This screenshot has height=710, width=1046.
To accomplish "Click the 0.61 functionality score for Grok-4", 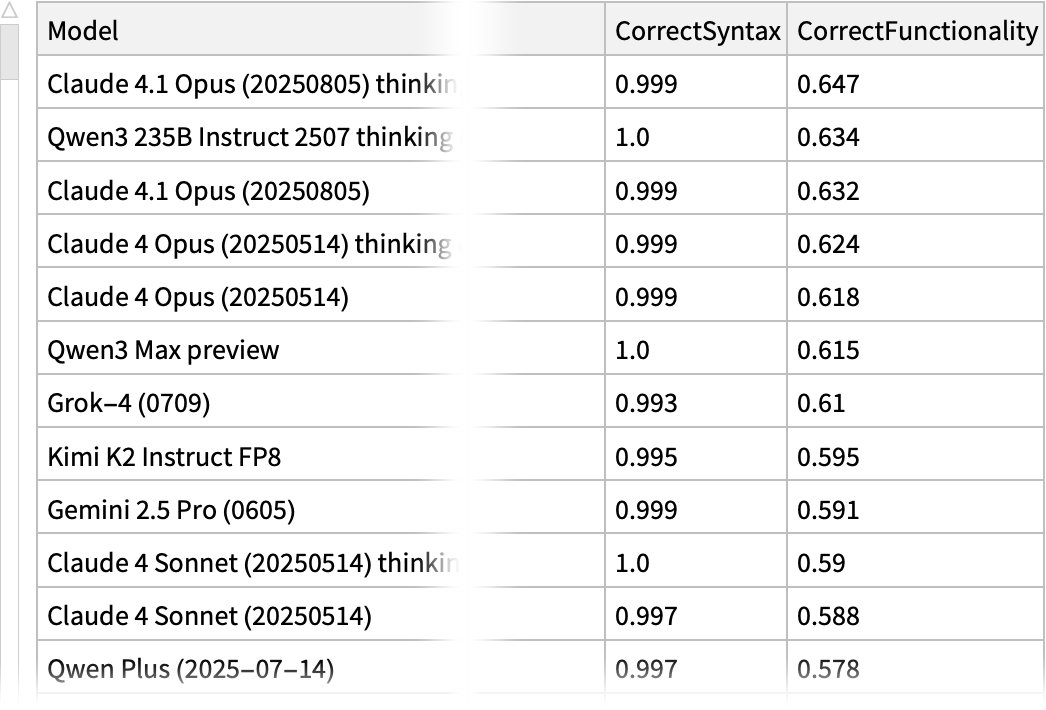I will pos(821,403).
